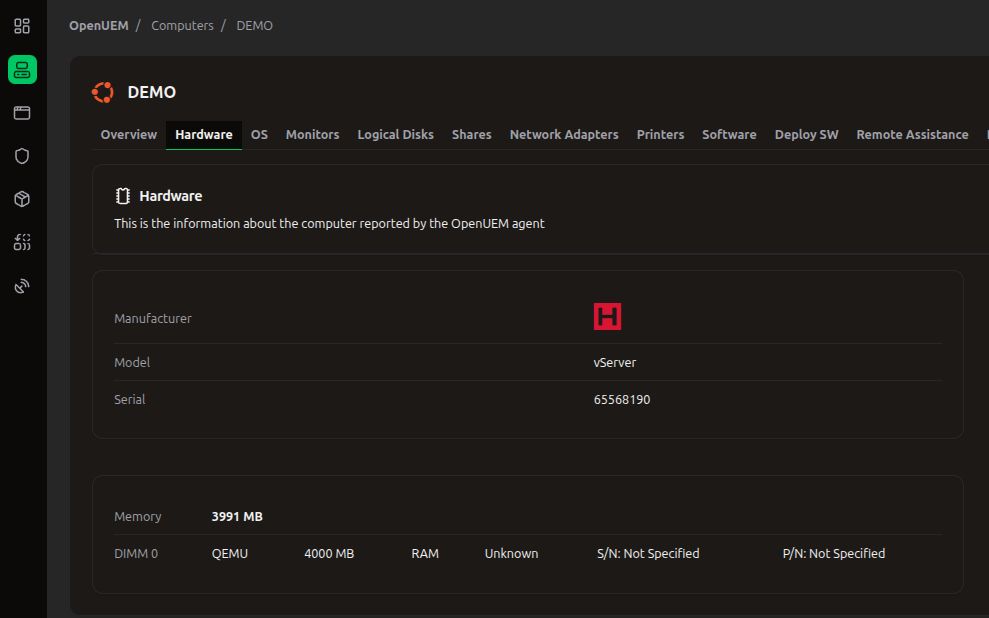989x618 pixels.
Task: Click the Model label
Action: [x=132, y=363]
